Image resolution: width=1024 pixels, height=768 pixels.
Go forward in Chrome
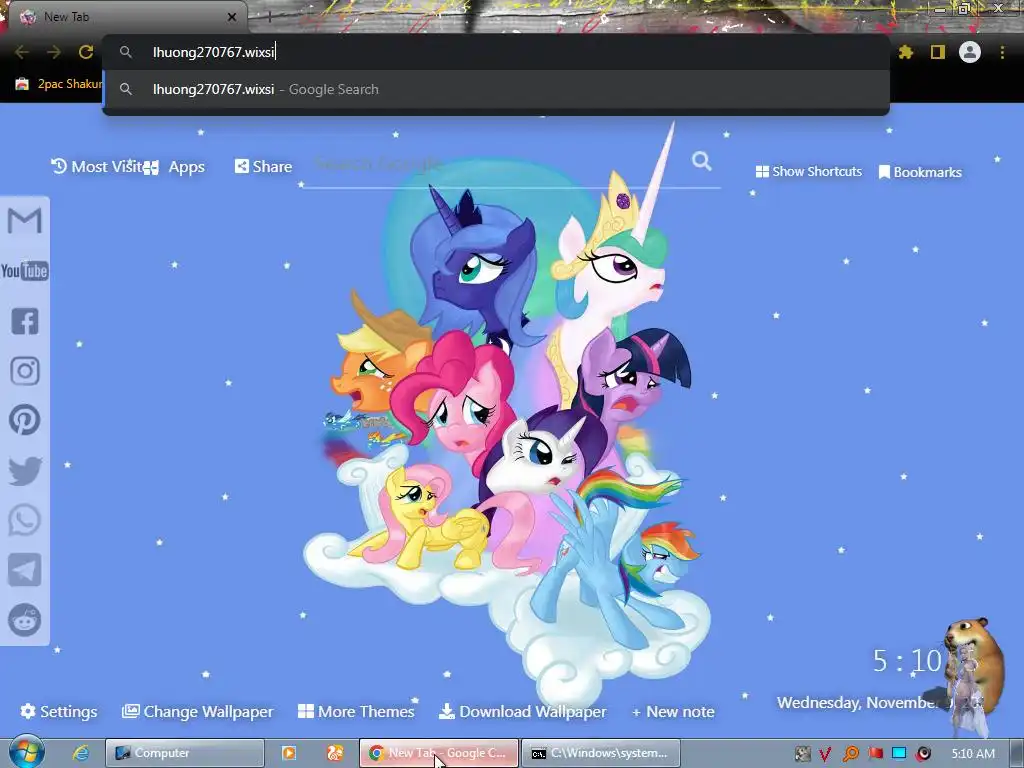point(54,52)
